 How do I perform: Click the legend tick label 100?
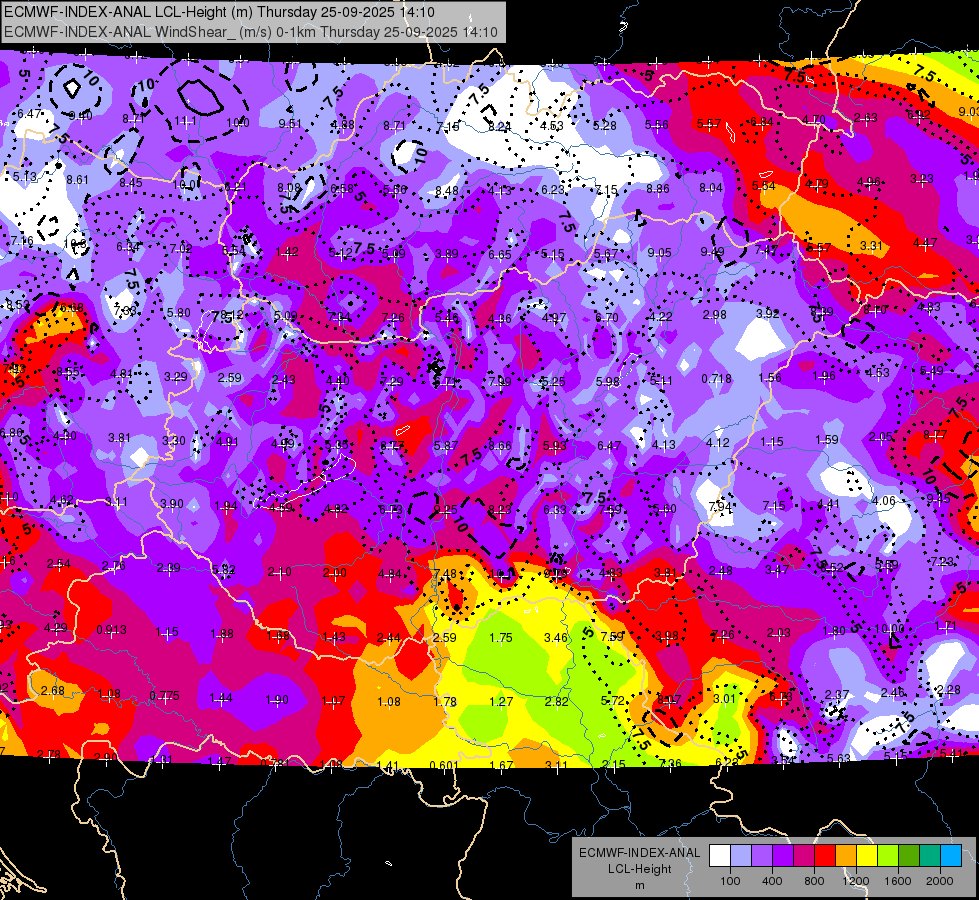(x=730, y=881)
